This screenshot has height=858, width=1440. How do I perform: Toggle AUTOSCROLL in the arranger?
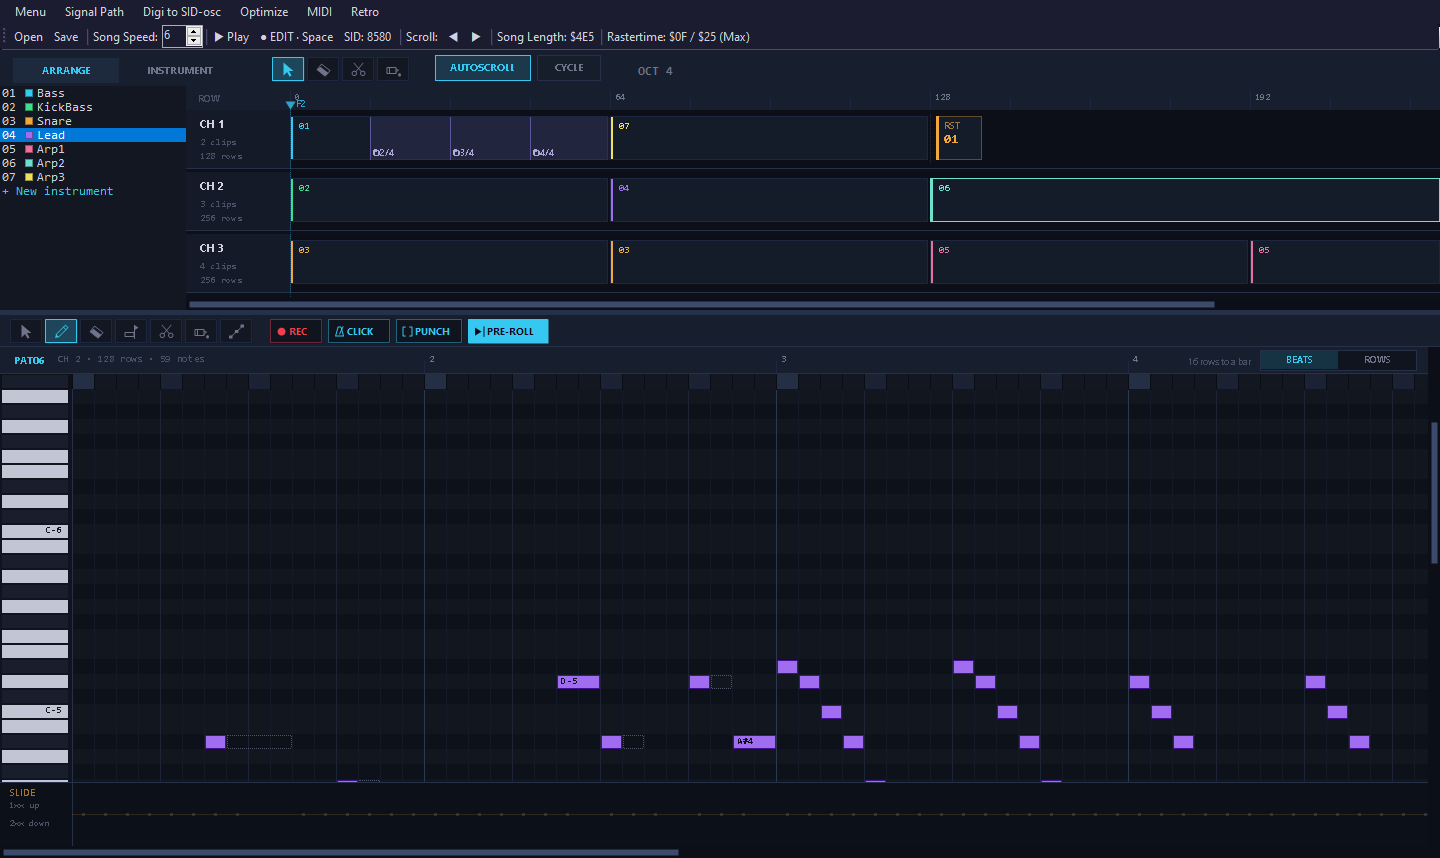(x=483, y=68)
